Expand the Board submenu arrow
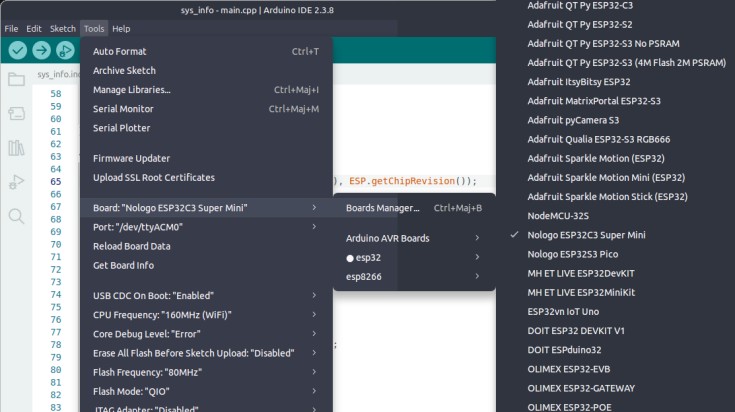The height and width of the screenshot is (412, 735). click(314, 208)
